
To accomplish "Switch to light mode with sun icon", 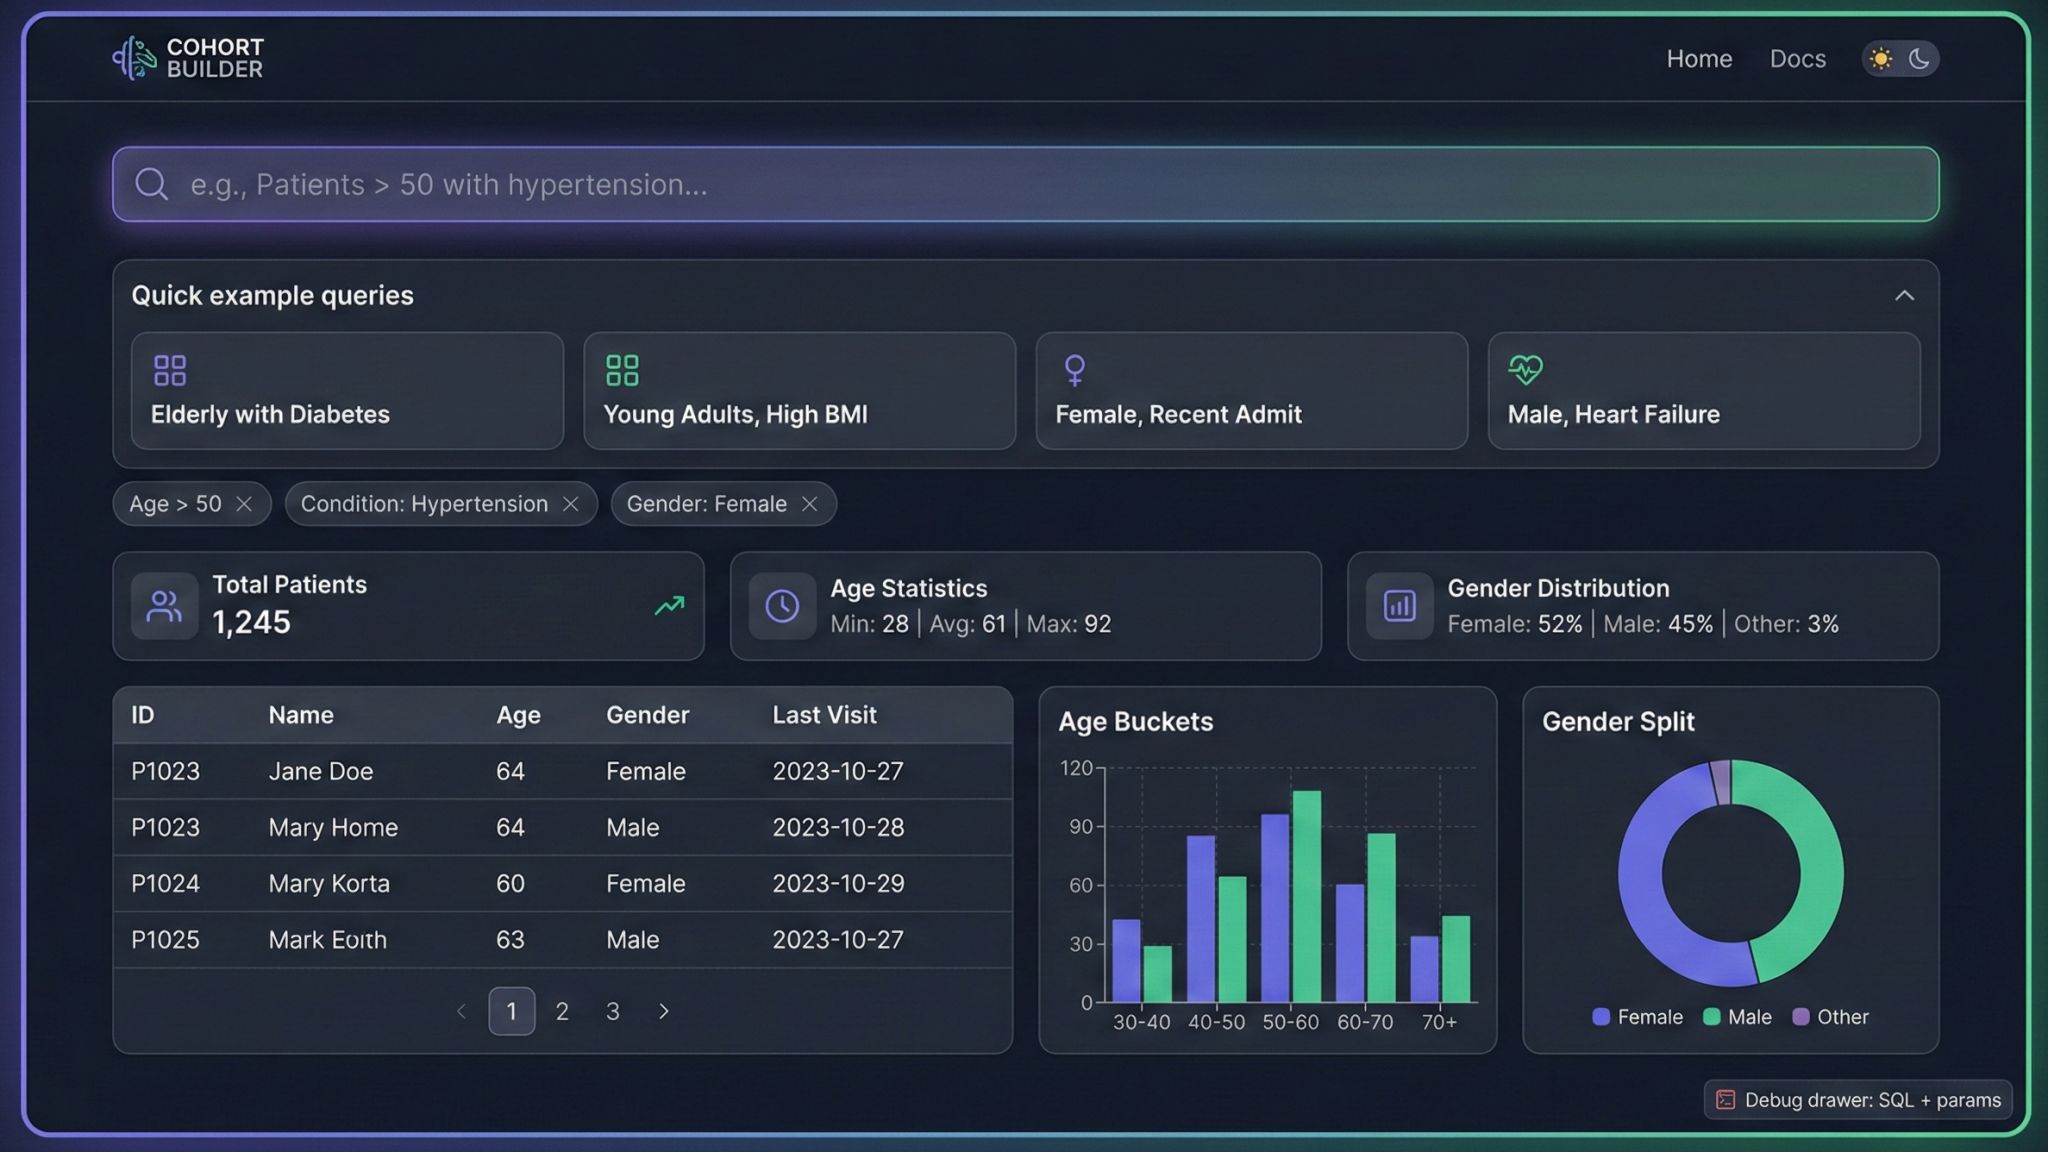I will (x=1880, y=59).
